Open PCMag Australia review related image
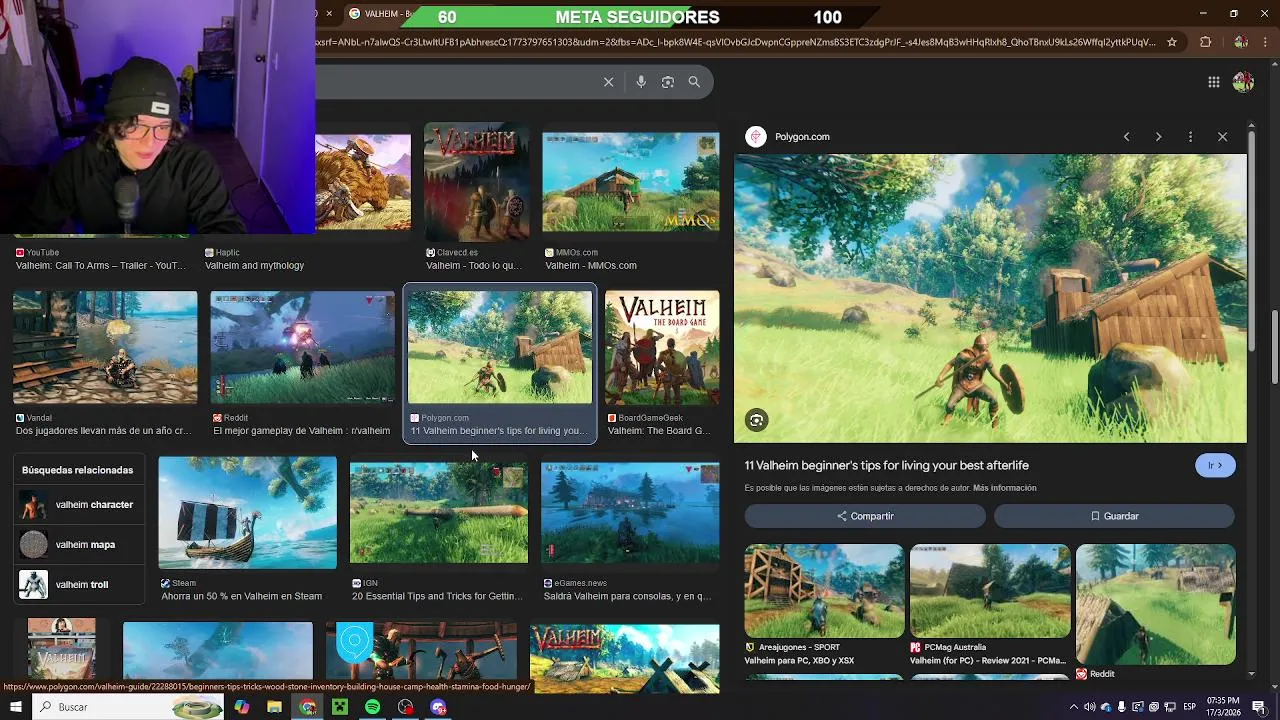This screenshot has width=1280, height=720. [x=990, y=591]
